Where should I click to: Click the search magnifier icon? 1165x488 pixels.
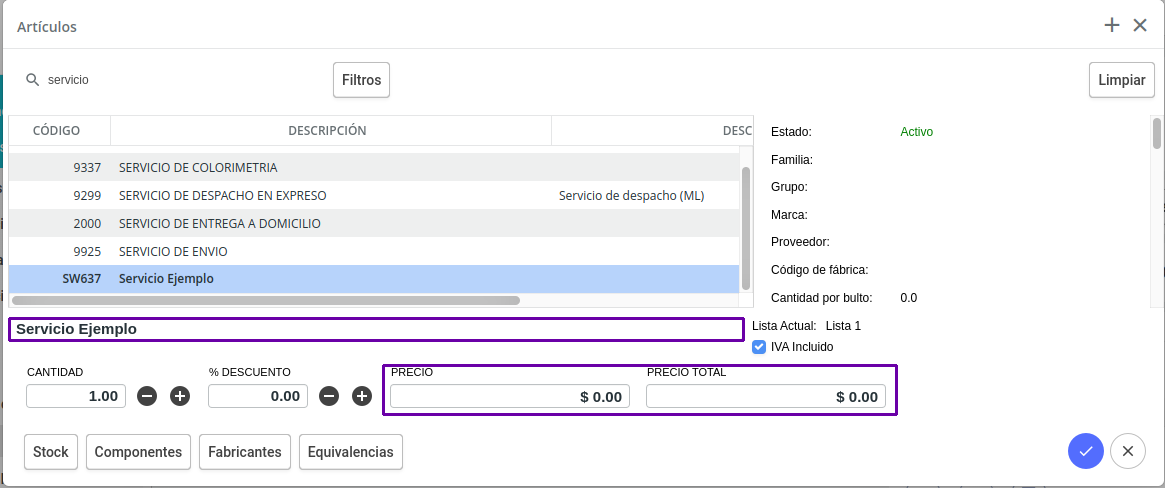[x=32, y=79]
